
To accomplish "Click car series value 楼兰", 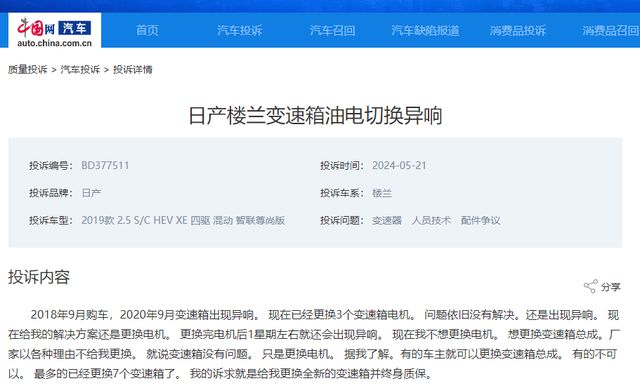I will pos(382,193).
